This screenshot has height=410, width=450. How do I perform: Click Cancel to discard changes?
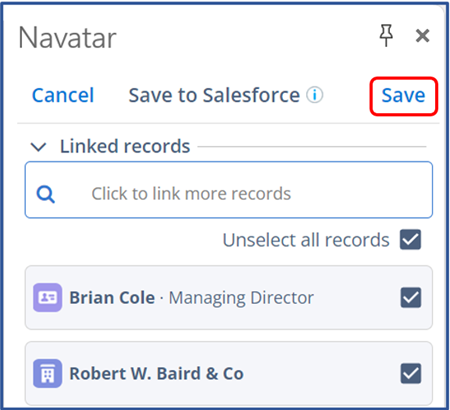pyautogui.click(x=63, y=95)
